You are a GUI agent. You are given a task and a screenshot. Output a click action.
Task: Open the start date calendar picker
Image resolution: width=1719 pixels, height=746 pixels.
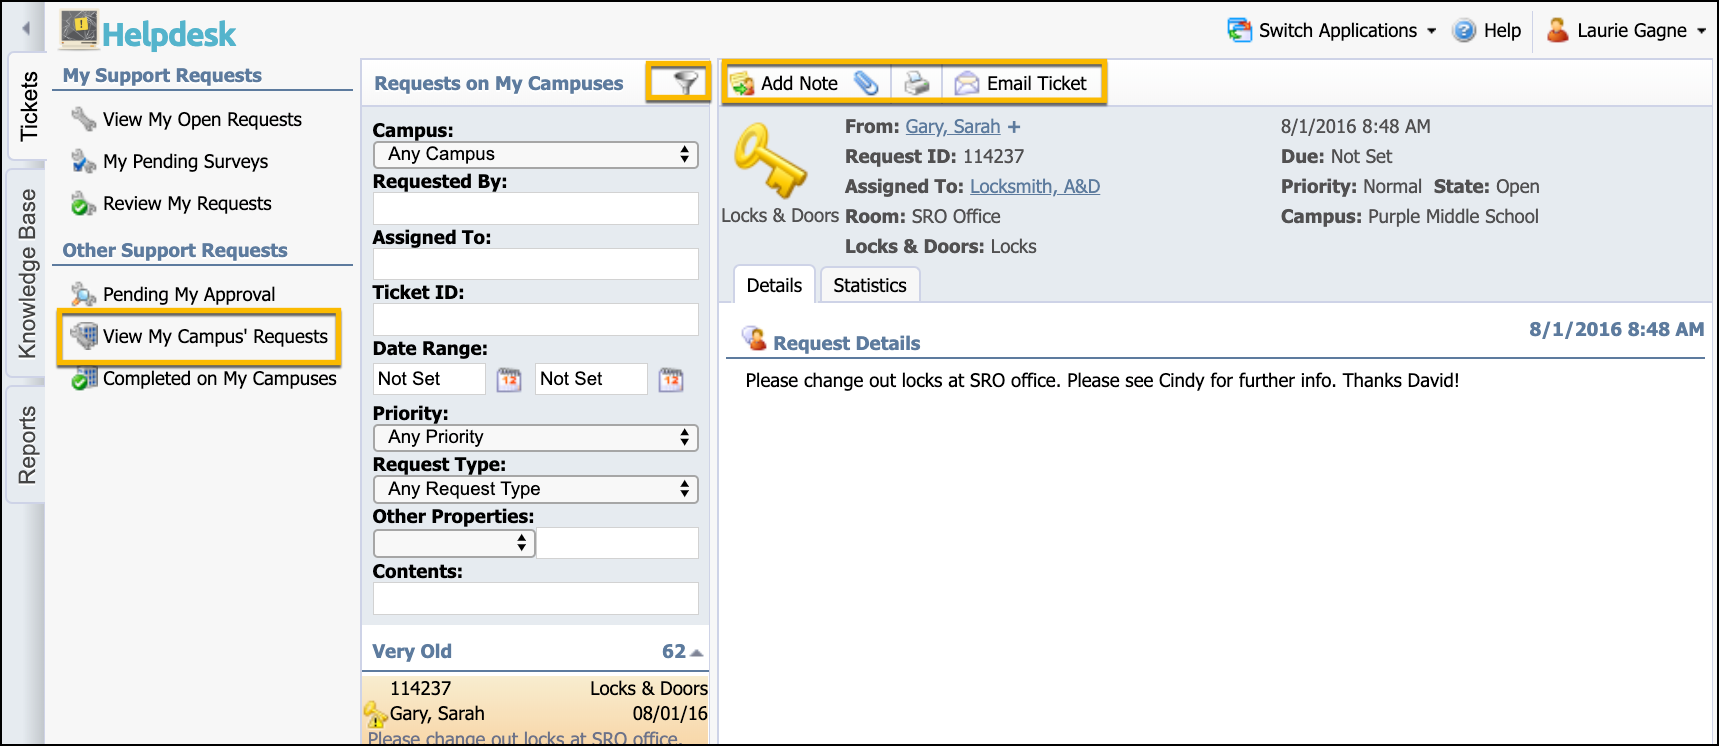click(509, 380)
